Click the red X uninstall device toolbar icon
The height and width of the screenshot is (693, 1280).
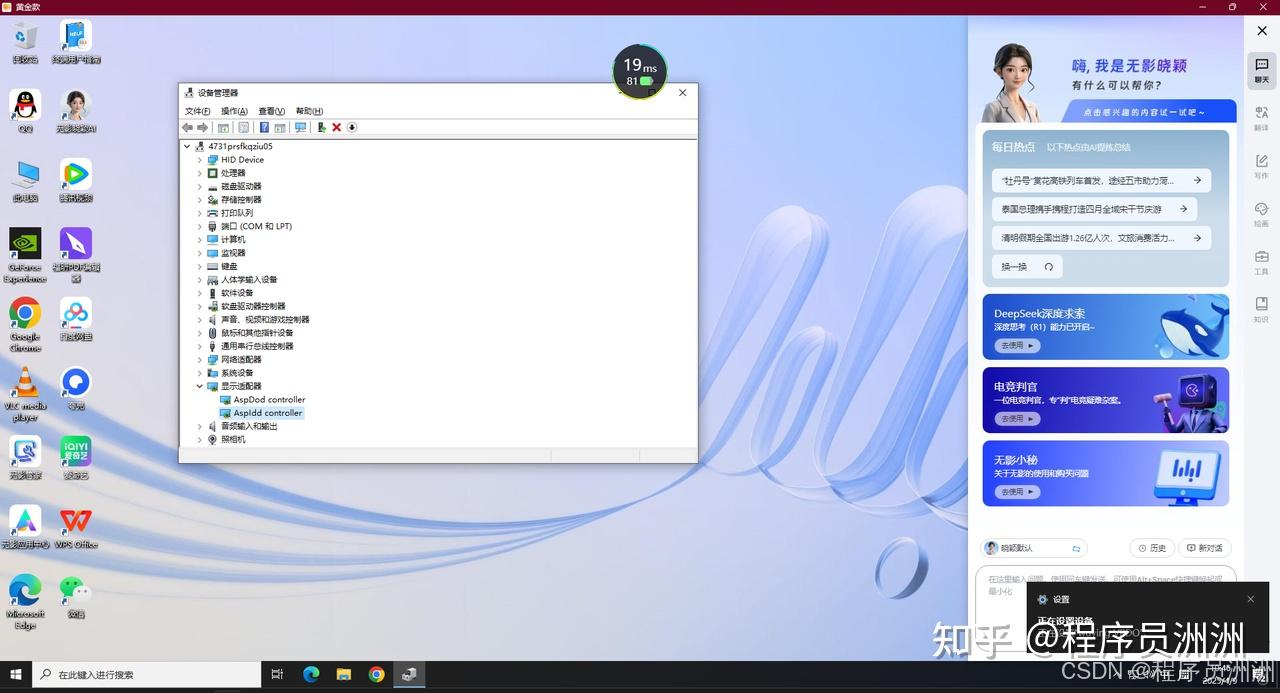pyautogui.click(x=337, y=127)
